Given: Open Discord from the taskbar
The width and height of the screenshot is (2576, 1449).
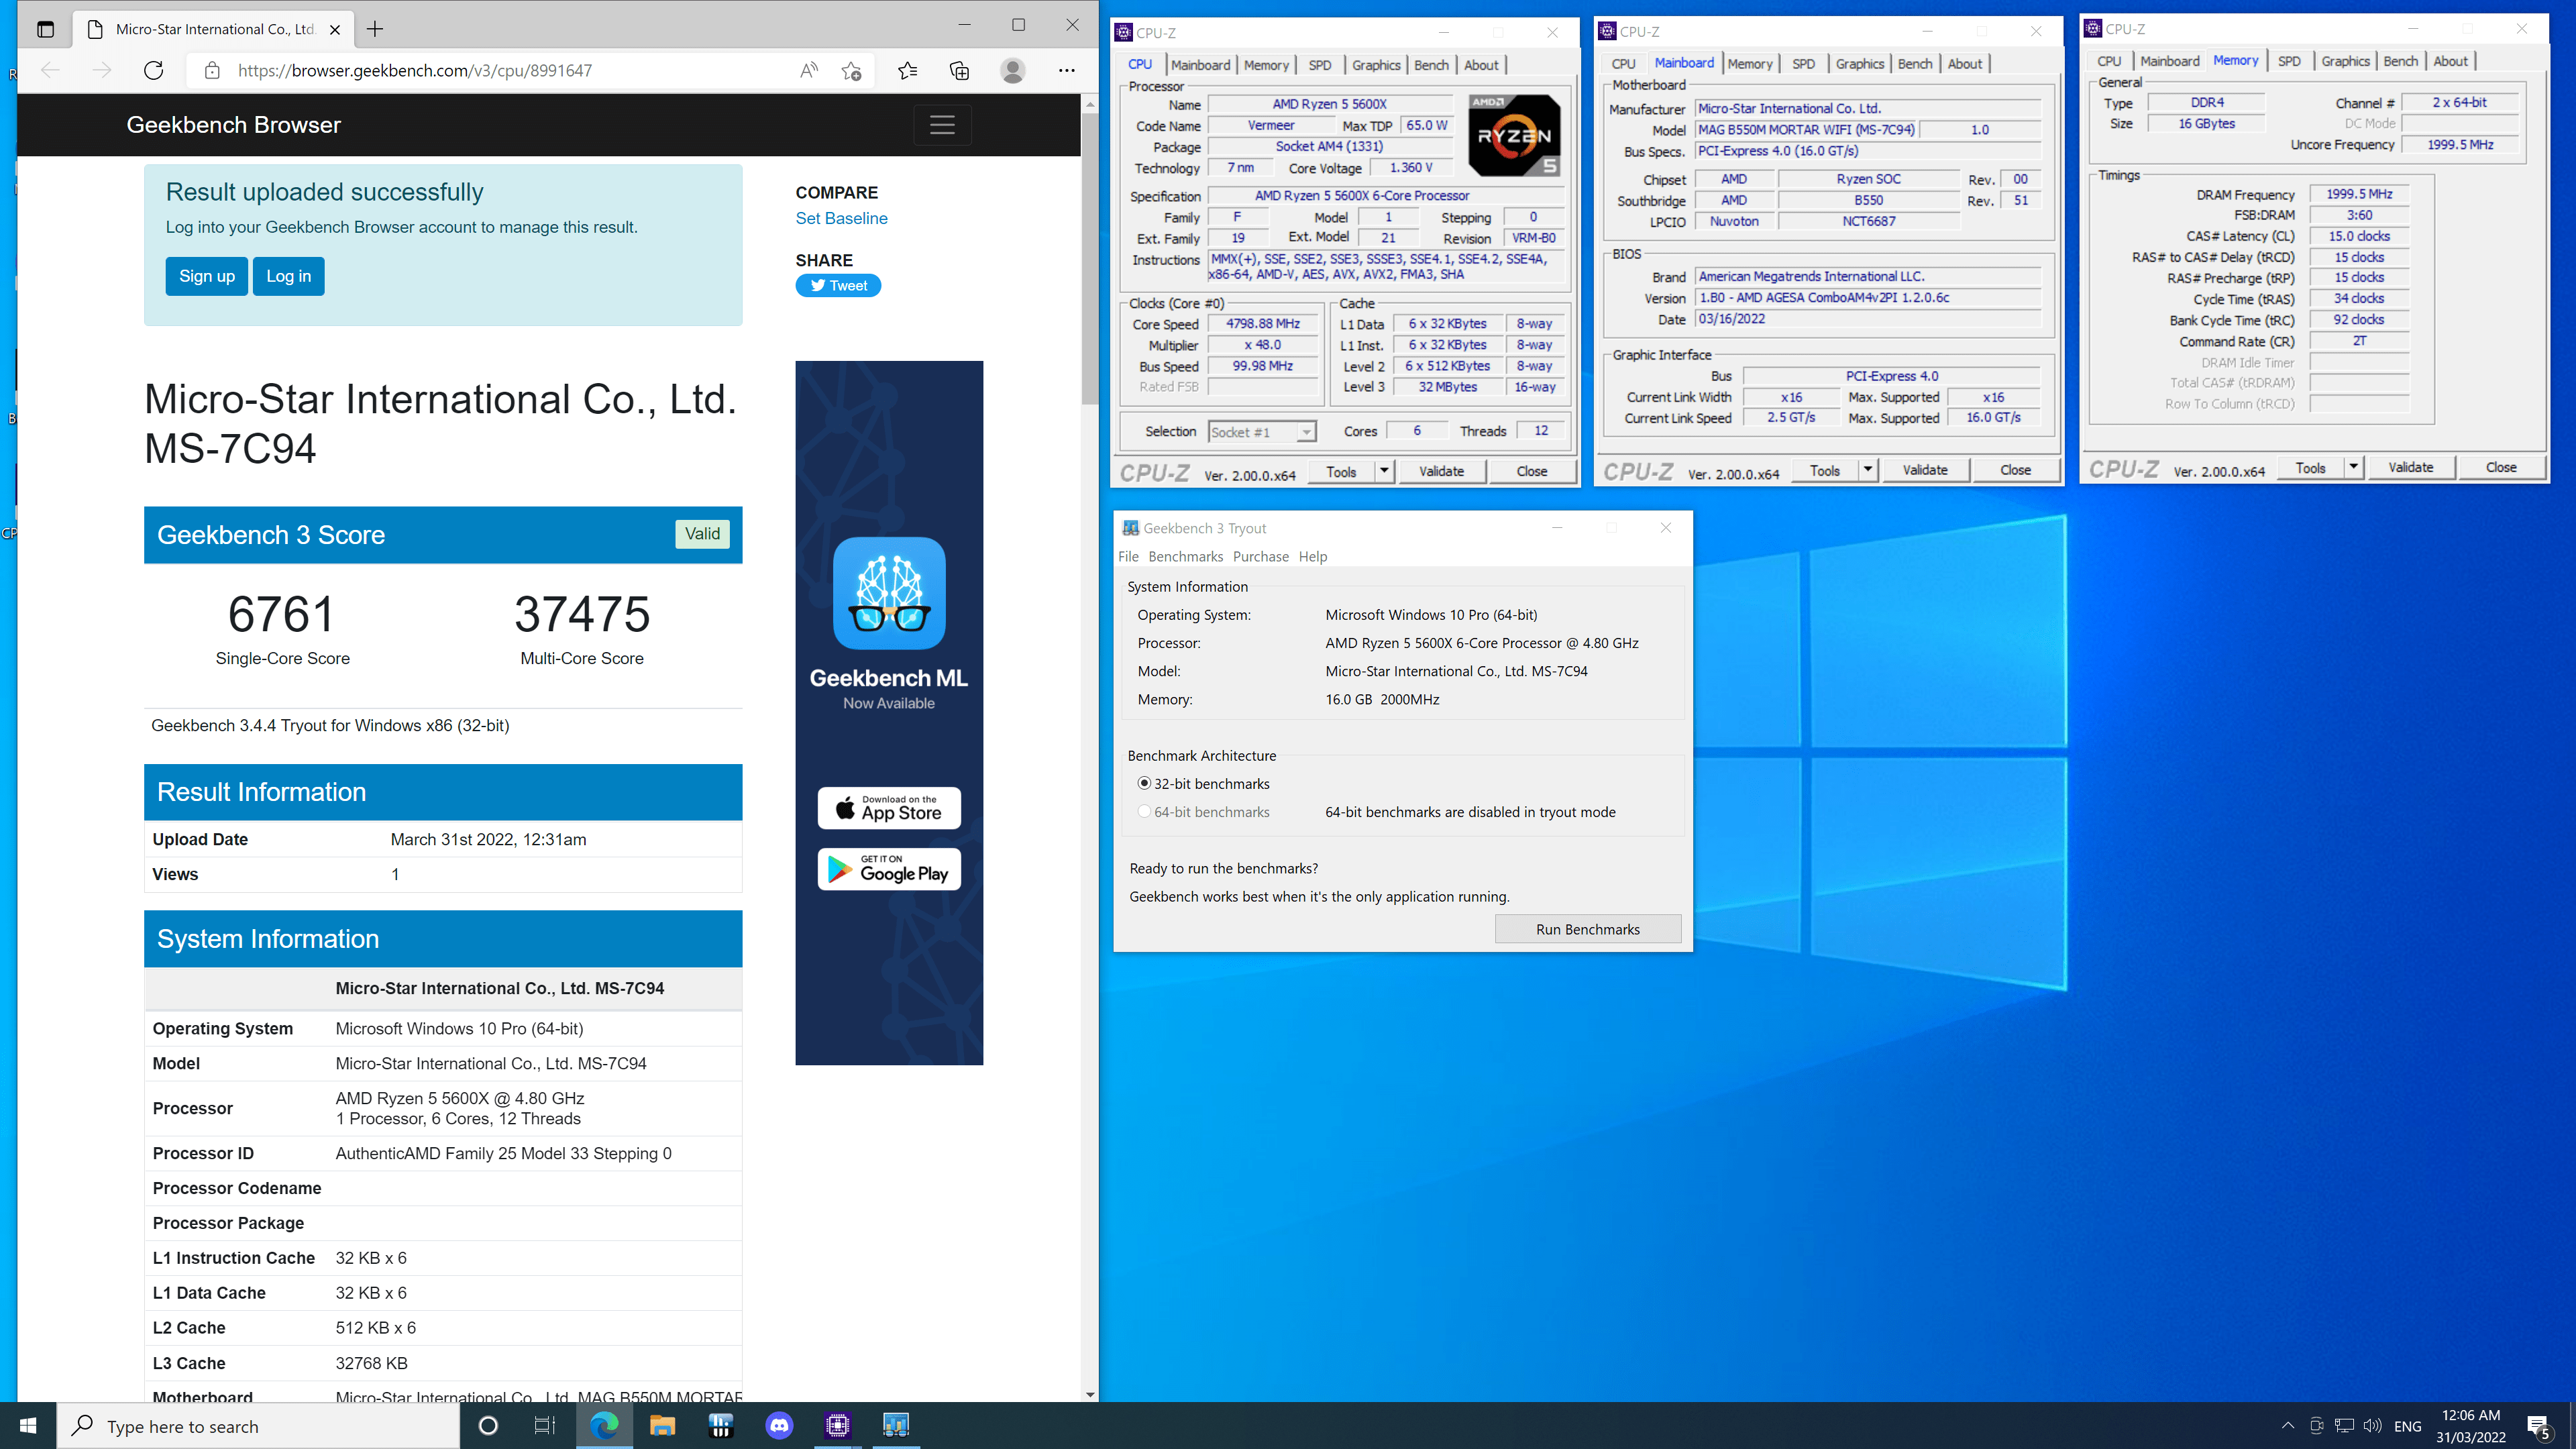Looking at the screenshot, I should (779, 1426).
